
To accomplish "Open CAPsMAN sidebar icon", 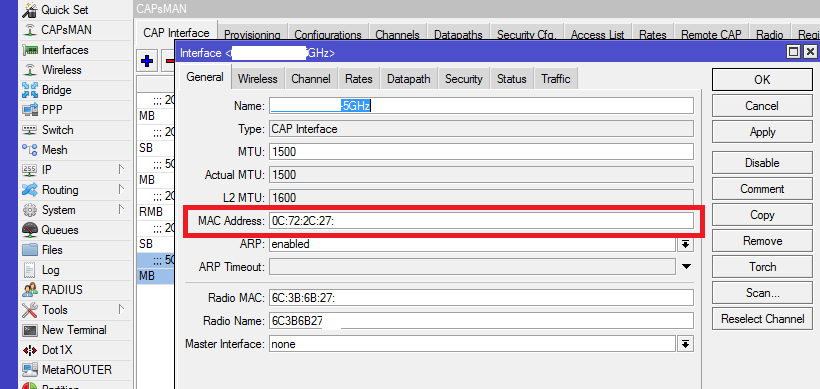I will click(x=30, y=30).
